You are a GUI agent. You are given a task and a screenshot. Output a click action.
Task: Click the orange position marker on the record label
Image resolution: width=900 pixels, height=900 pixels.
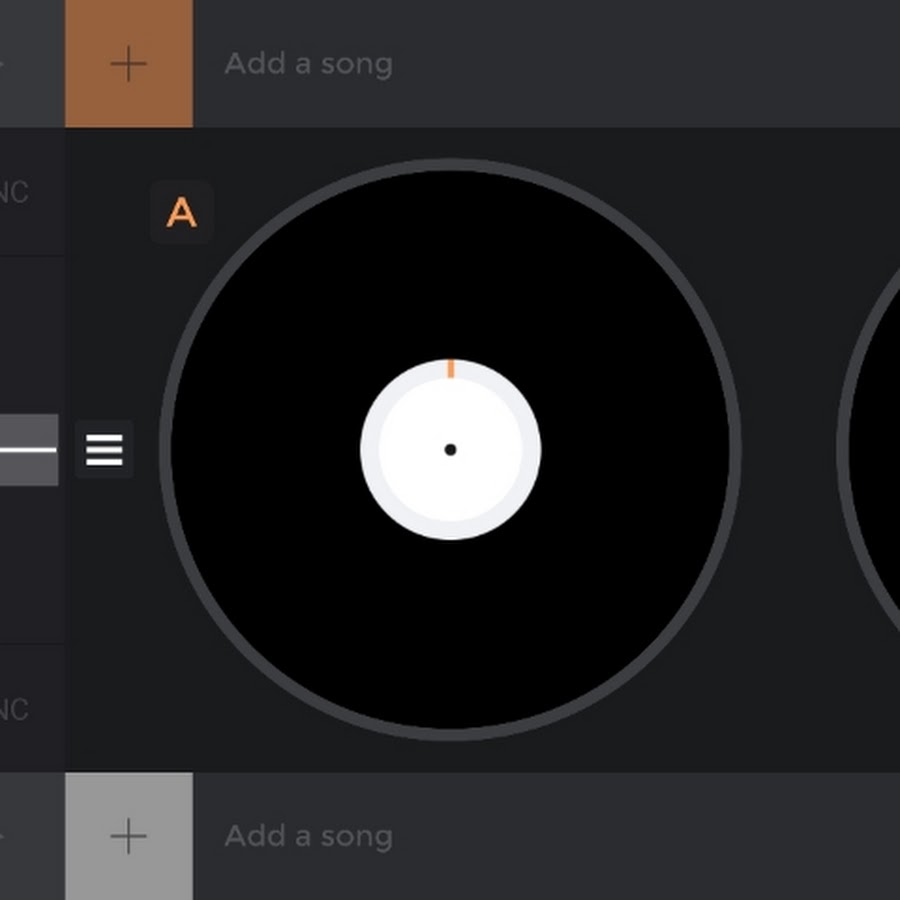click(x=451, y=368)
